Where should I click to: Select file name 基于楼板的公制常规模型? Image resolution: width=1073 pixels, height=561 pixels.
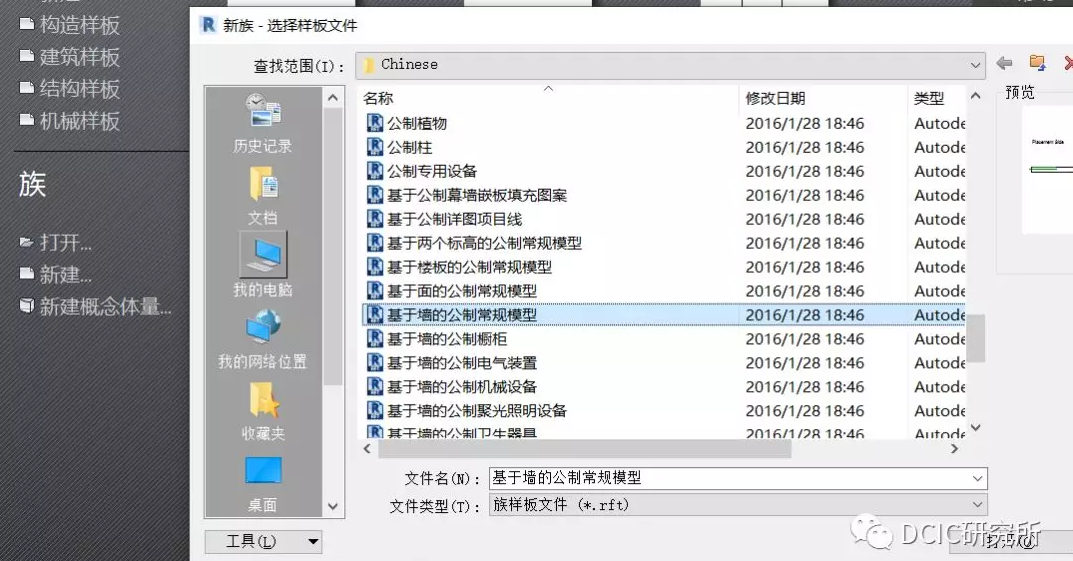tap(469, 267)
